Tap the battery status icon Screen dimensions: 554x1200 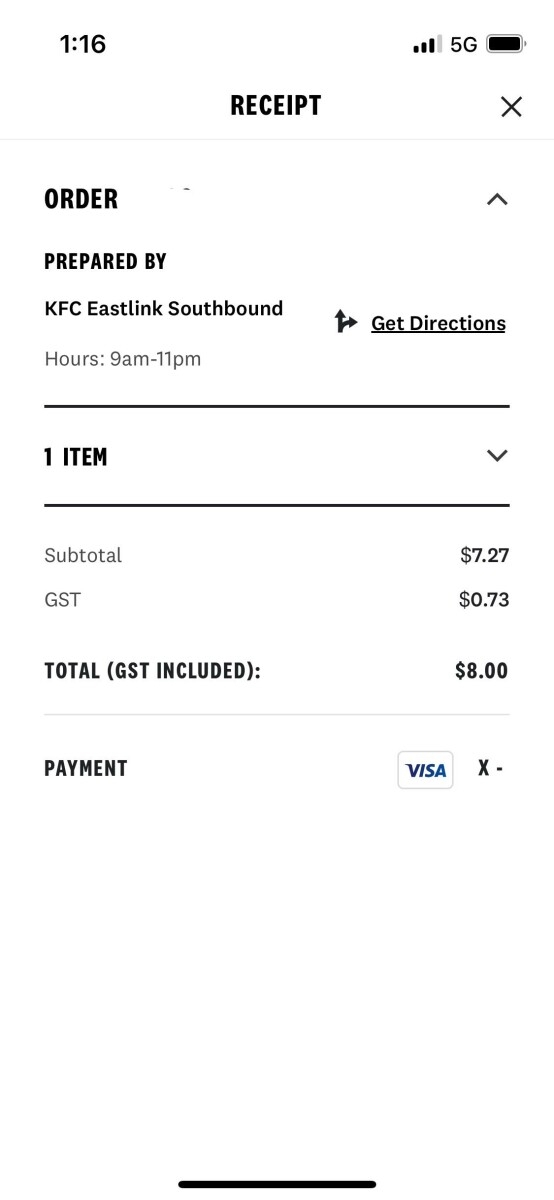point(506,44)
